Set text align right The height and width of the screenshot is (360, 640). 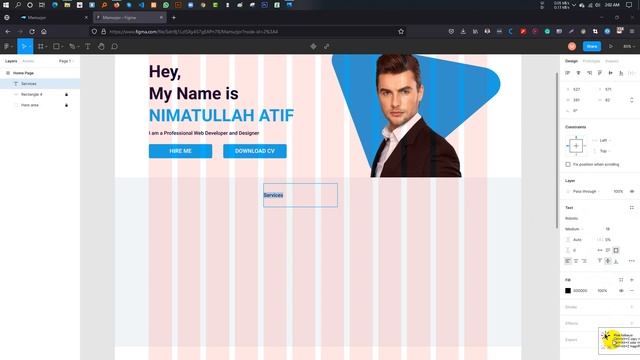(584, 261)
